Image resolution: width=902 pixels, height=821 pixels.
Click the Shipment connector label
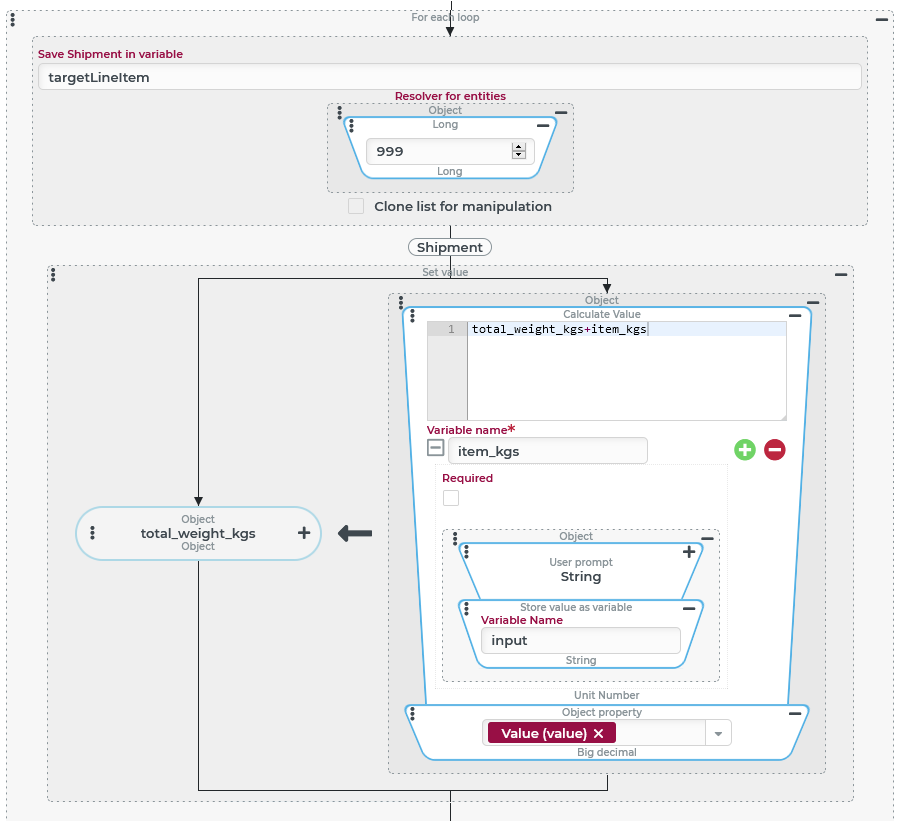(450, 247)
